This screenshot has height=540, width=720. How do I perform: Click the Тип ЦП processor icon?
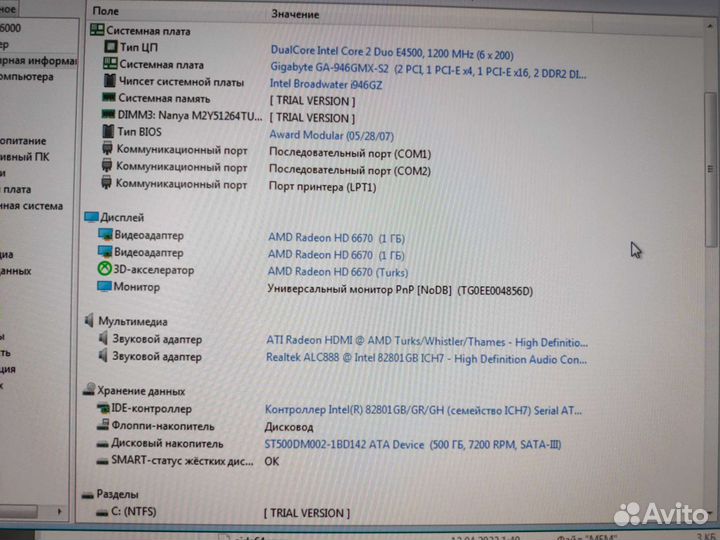(111, 46)
